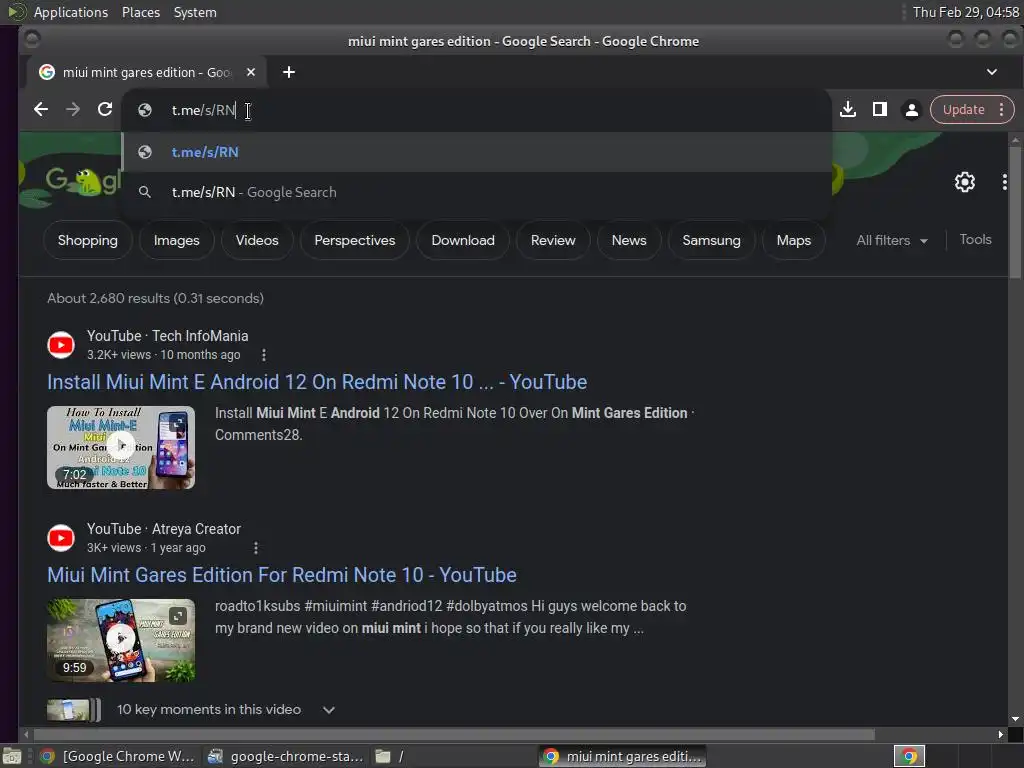Choose the t.me/s/RN URL suggestion
Image resolution: width=1024 pixels, height=768 pixels.
[x=476, y=152]
